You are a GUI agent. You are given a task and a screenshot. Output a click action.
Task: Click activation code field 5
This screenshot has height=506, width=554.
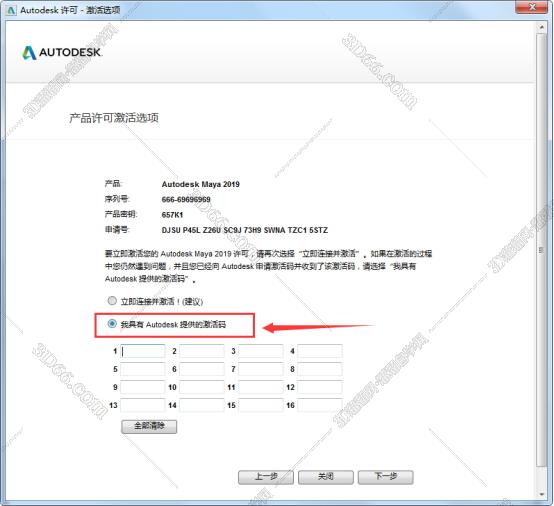[143, 369]
